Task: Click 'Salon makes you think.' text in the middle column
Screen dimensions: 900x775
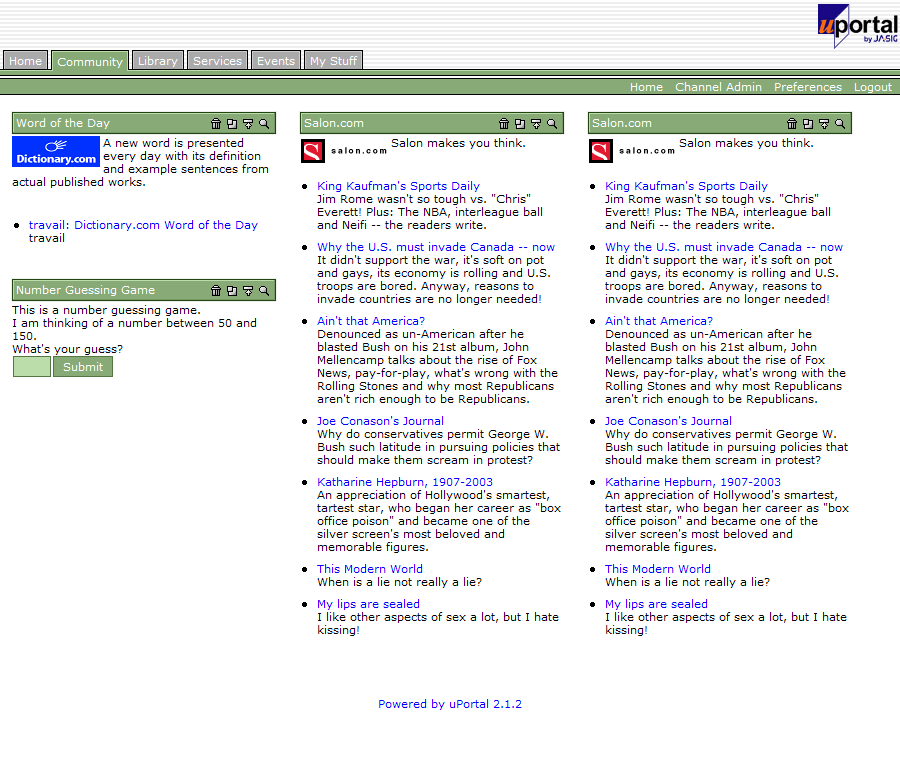Action: pos(459,143)
